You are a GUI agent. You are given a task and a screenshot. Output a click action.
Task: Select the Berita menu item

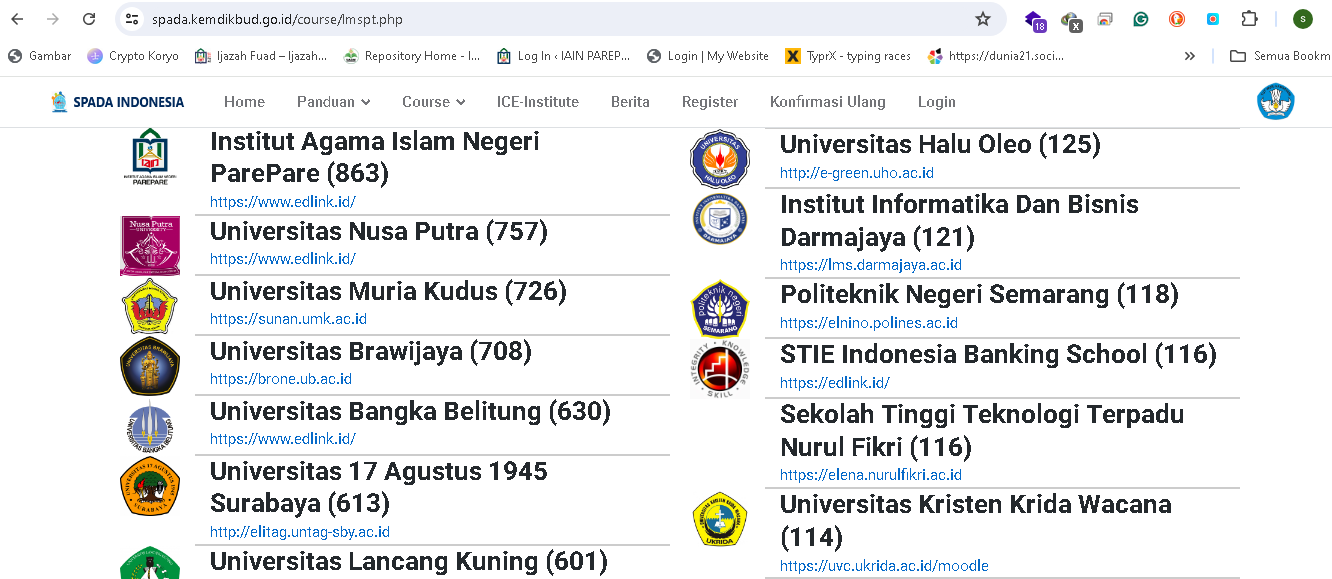(630, 101)
